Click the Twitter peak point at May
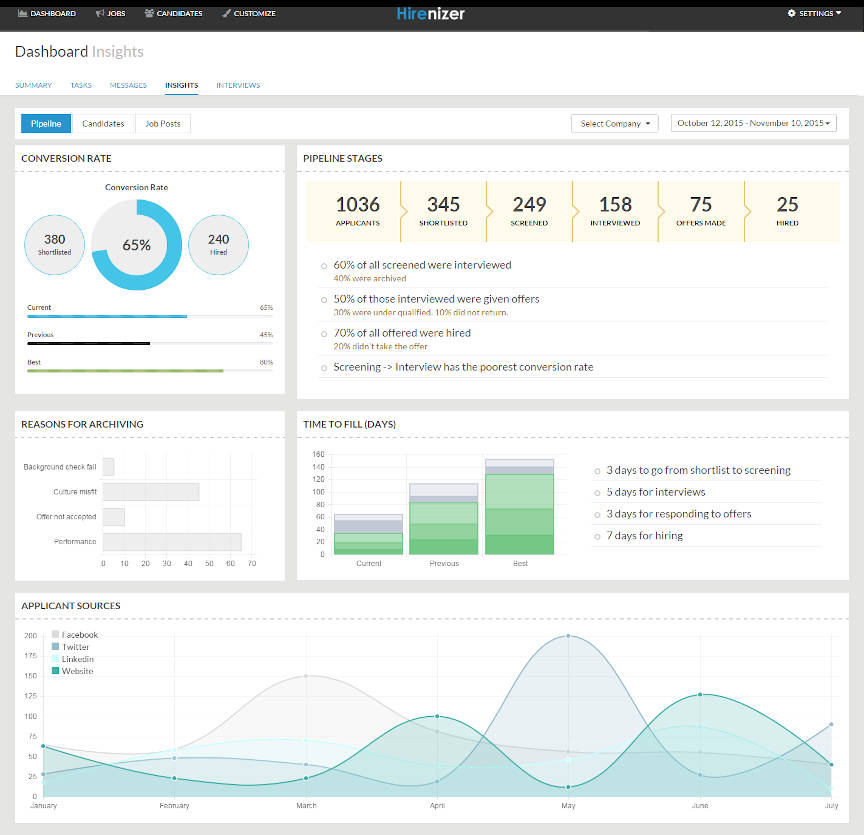Viewport: 864px width, 835px height. [x=569, y=635]
